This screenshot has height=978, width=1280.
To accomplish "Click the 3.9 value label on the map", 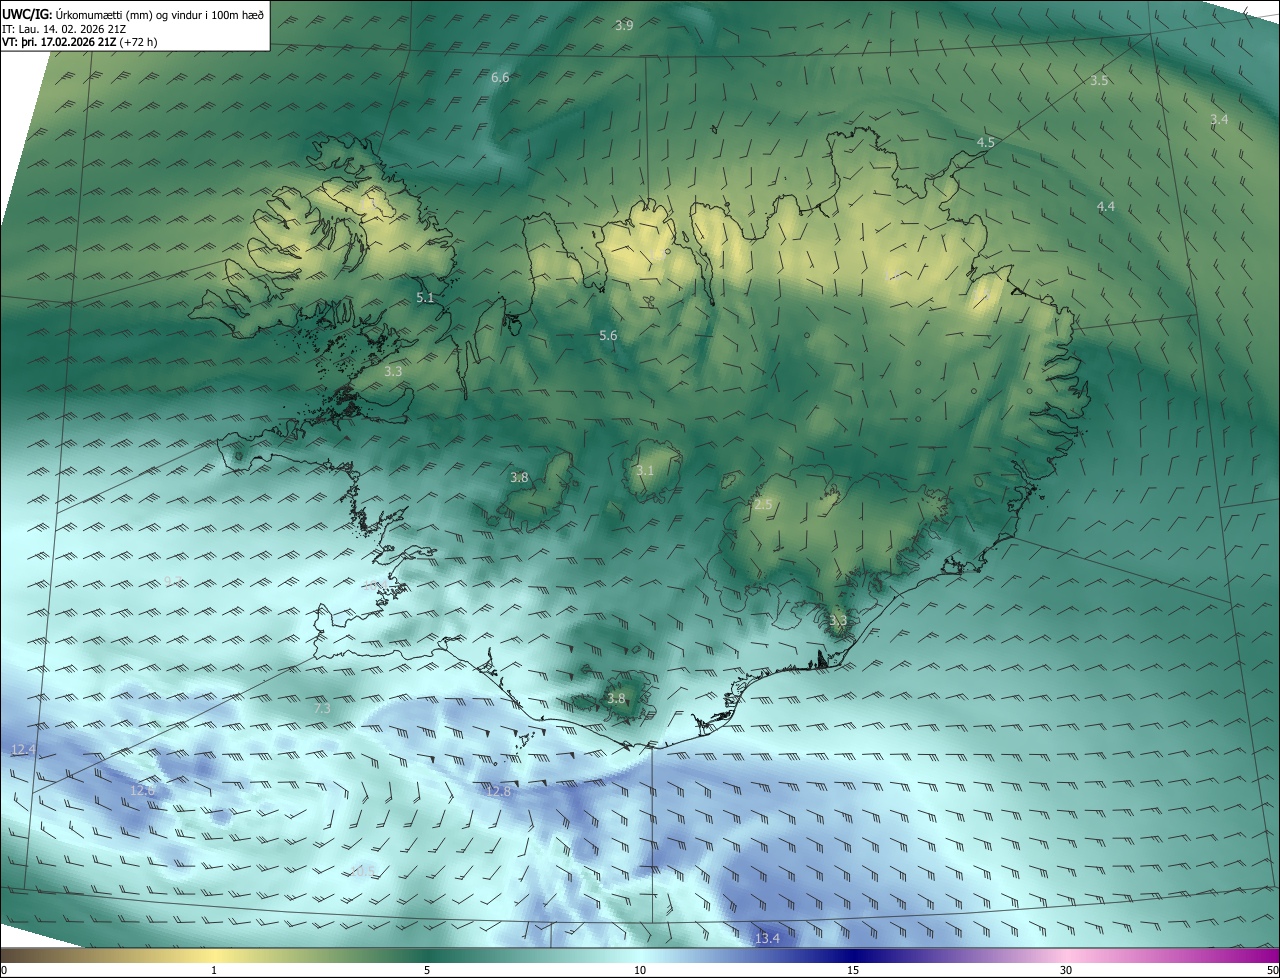I will tap(623, 25).
